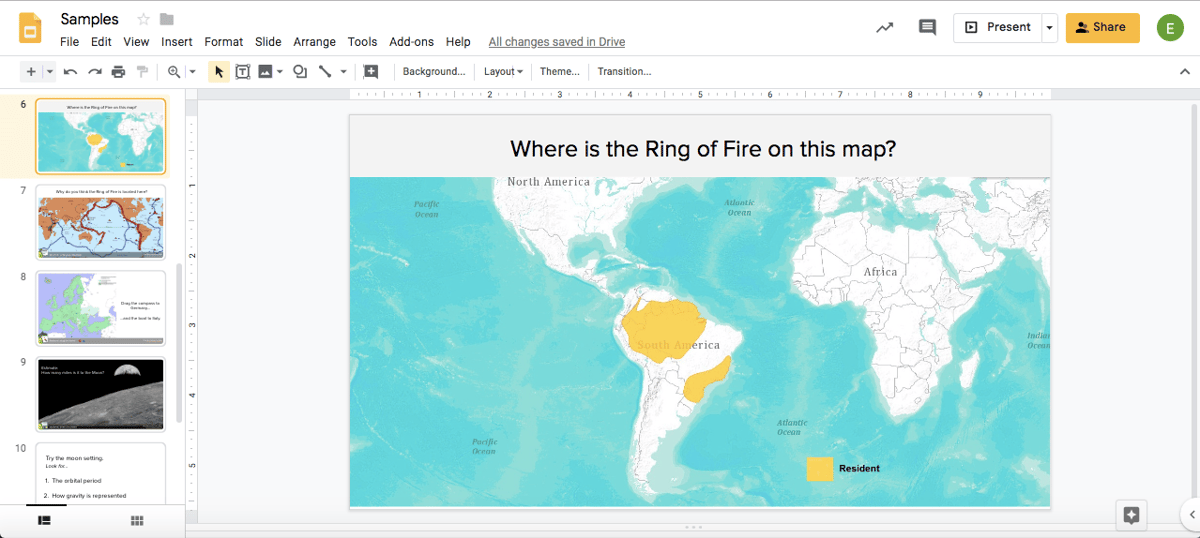Select the Shape tool

point(299,72)
